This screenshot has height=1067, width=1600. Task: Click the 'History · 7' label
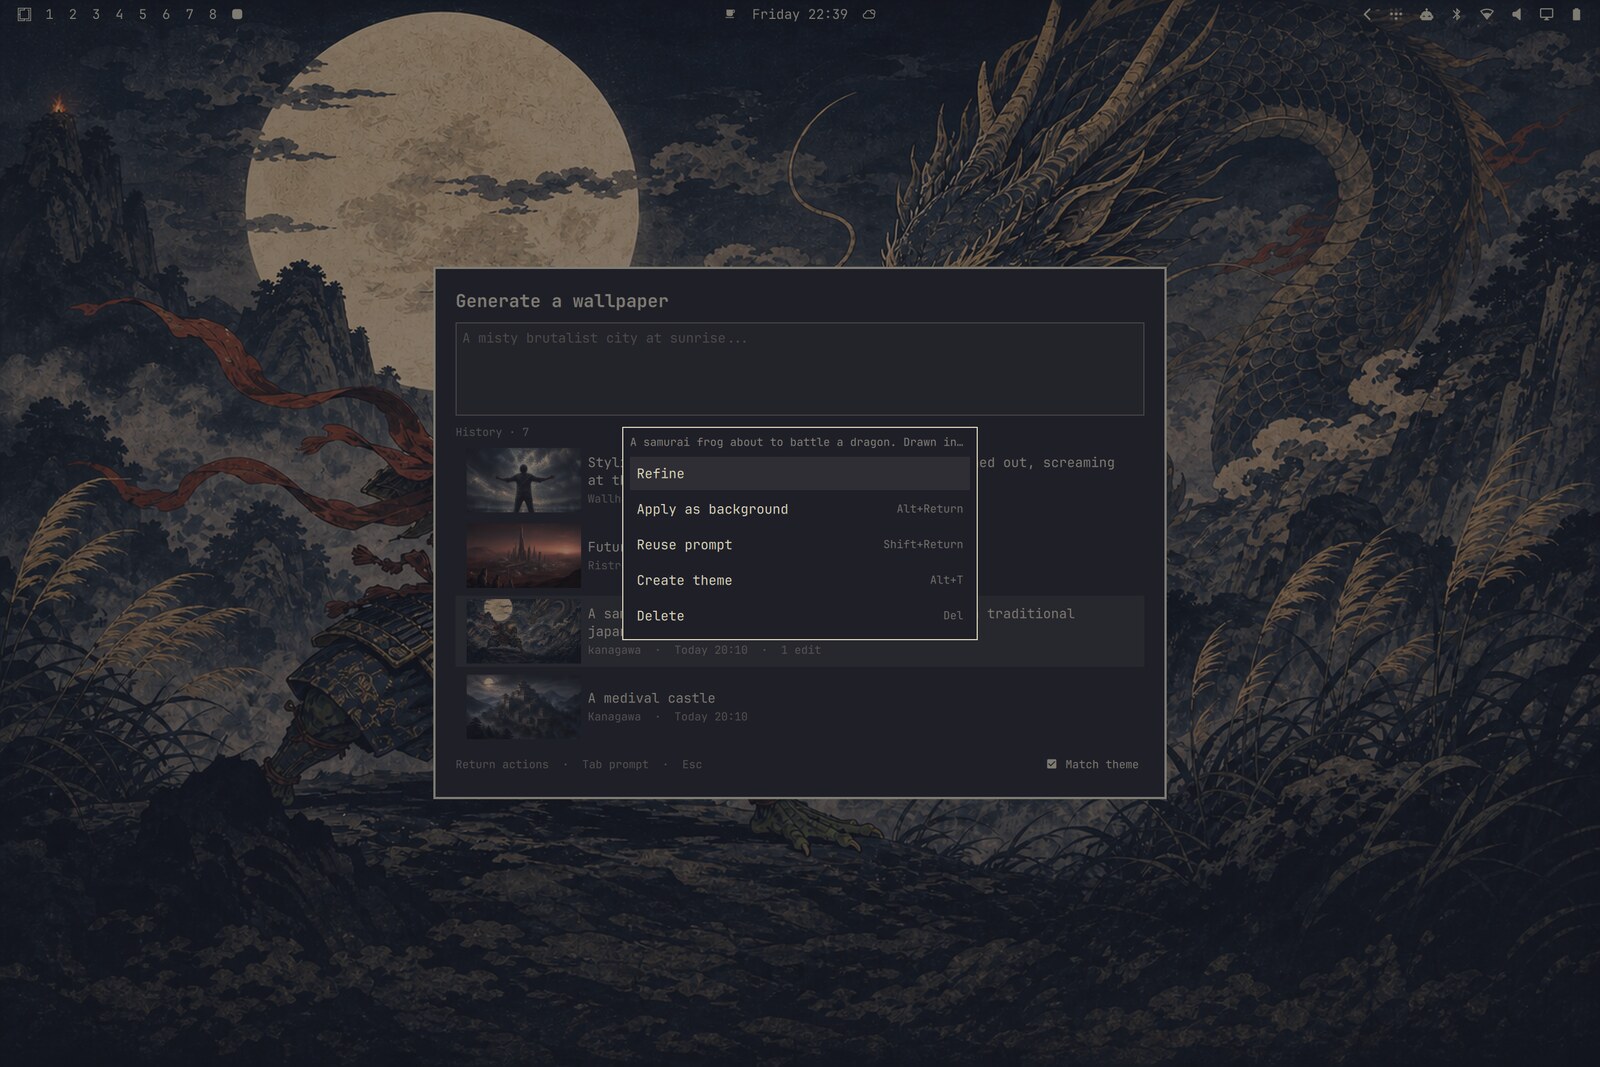point(492,433)
